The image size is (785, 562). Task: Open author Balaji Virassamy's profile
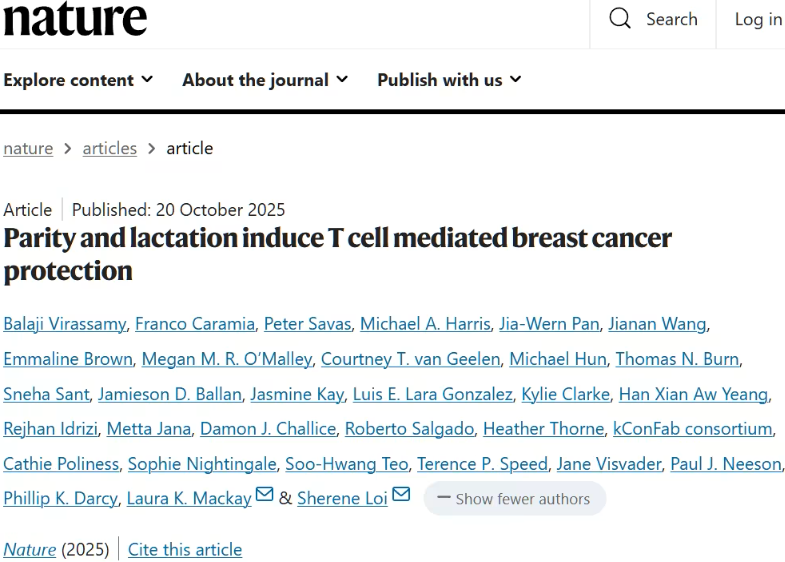click(63, 323)
